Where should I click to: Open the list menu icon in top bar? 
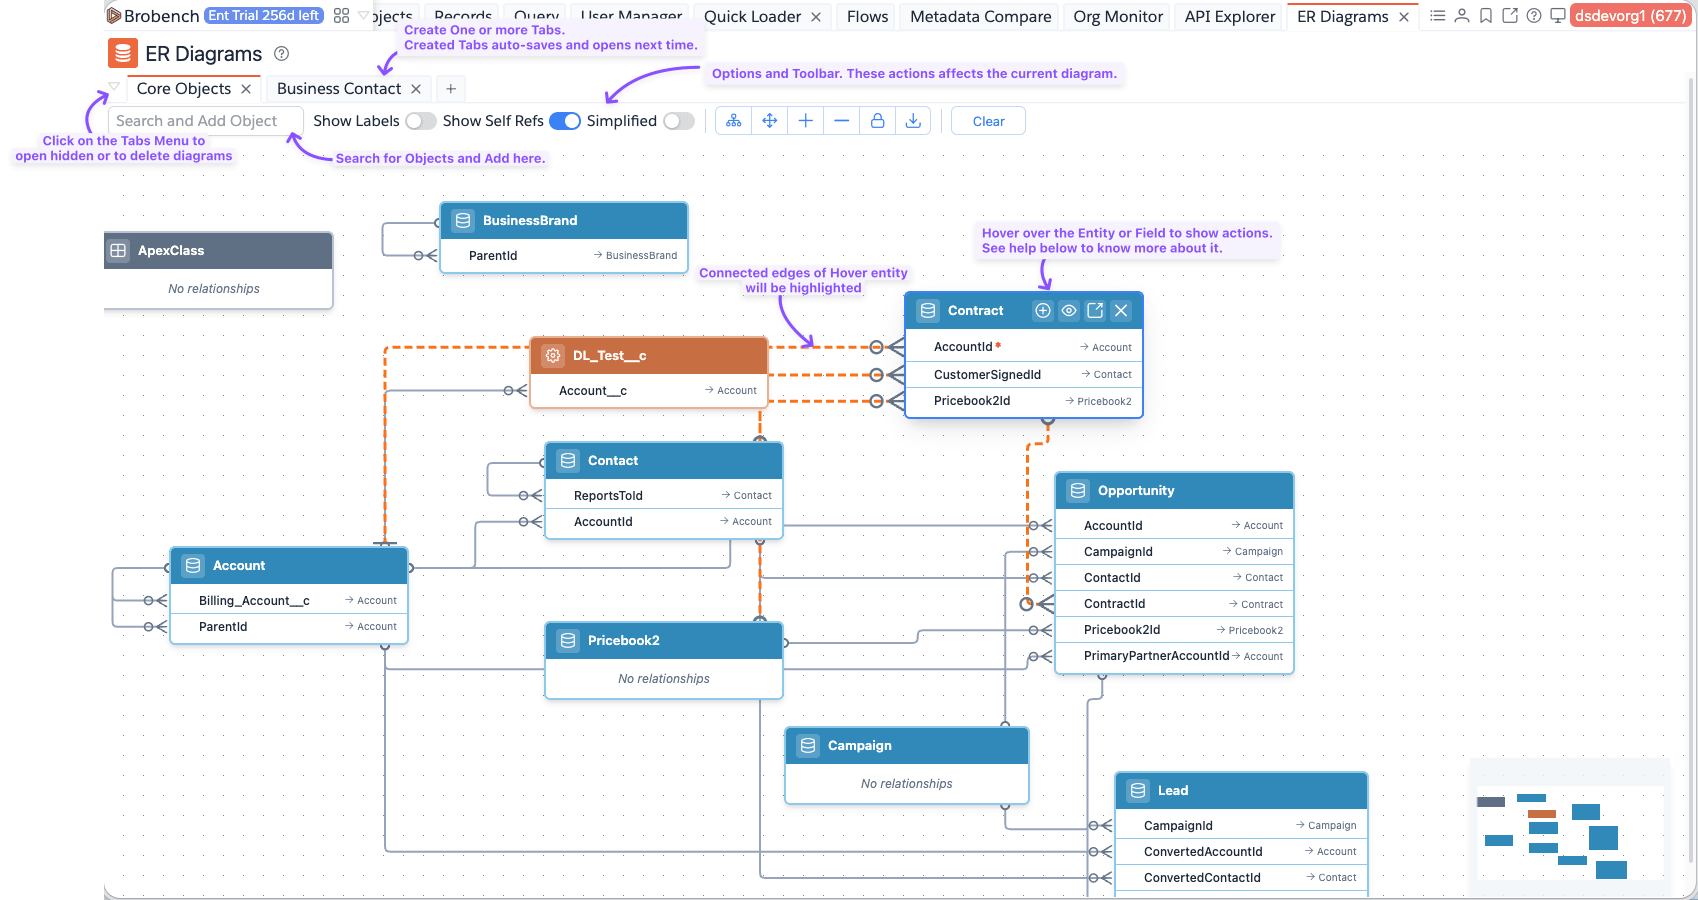click(1437, 16)
